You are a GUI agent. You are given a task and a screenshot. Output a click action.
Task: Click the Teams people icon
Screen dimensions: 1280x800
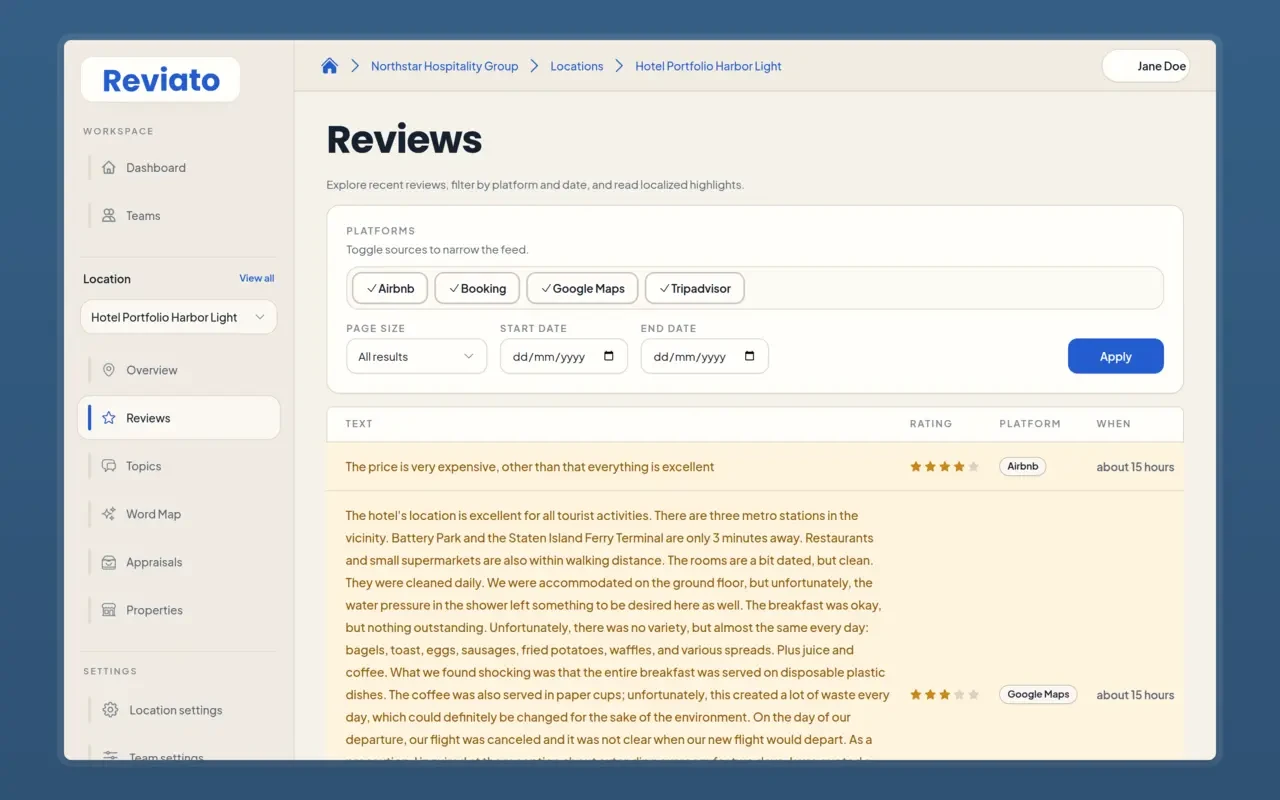tap(109, 216)
